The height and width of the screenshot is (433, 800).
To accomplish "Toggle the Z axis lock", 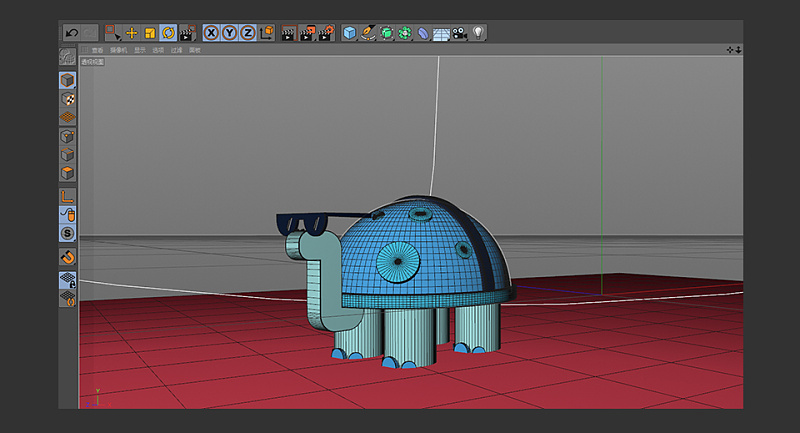I will click(247, 33).
